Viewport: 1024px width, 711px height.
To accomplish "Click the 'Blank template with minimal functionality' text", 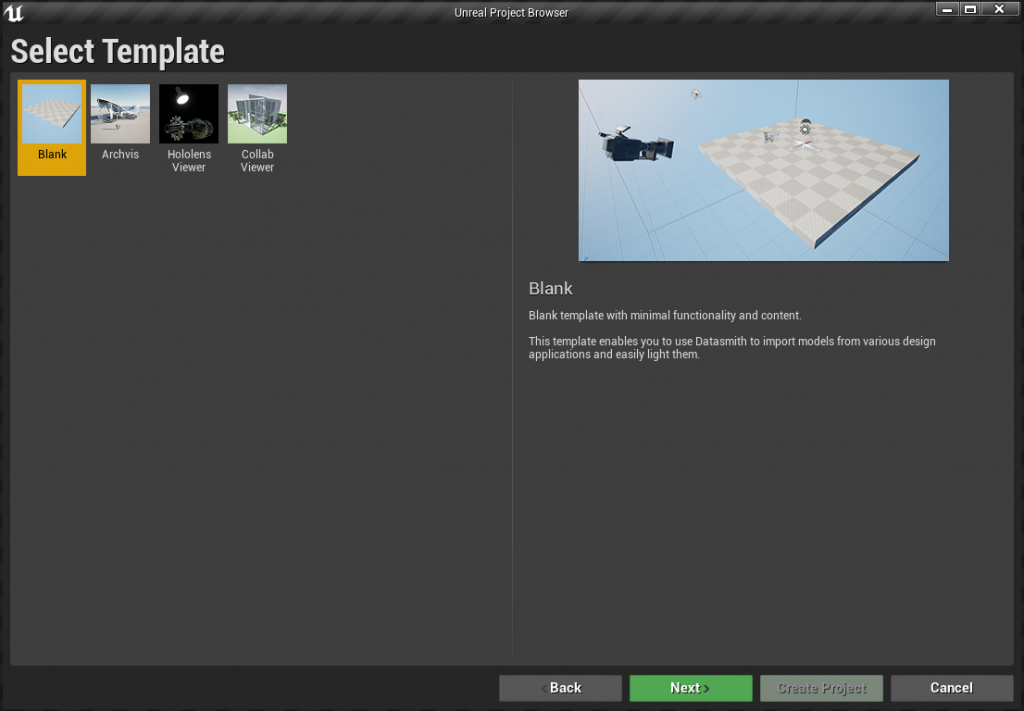I will coord(665,315).
